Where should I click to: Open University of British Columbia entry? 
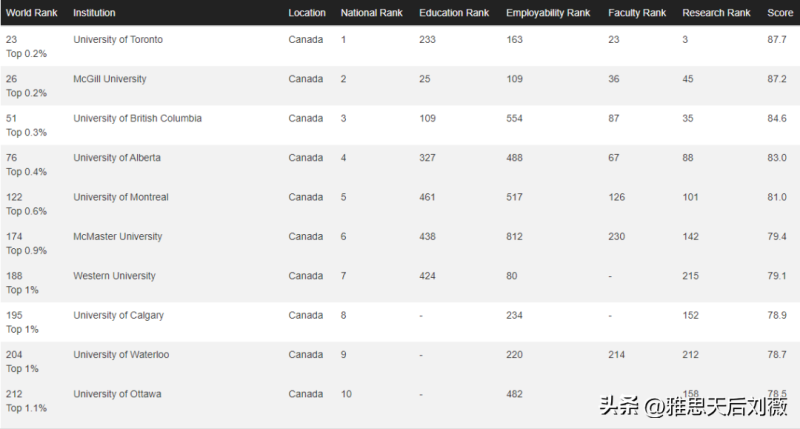(138, 118)
